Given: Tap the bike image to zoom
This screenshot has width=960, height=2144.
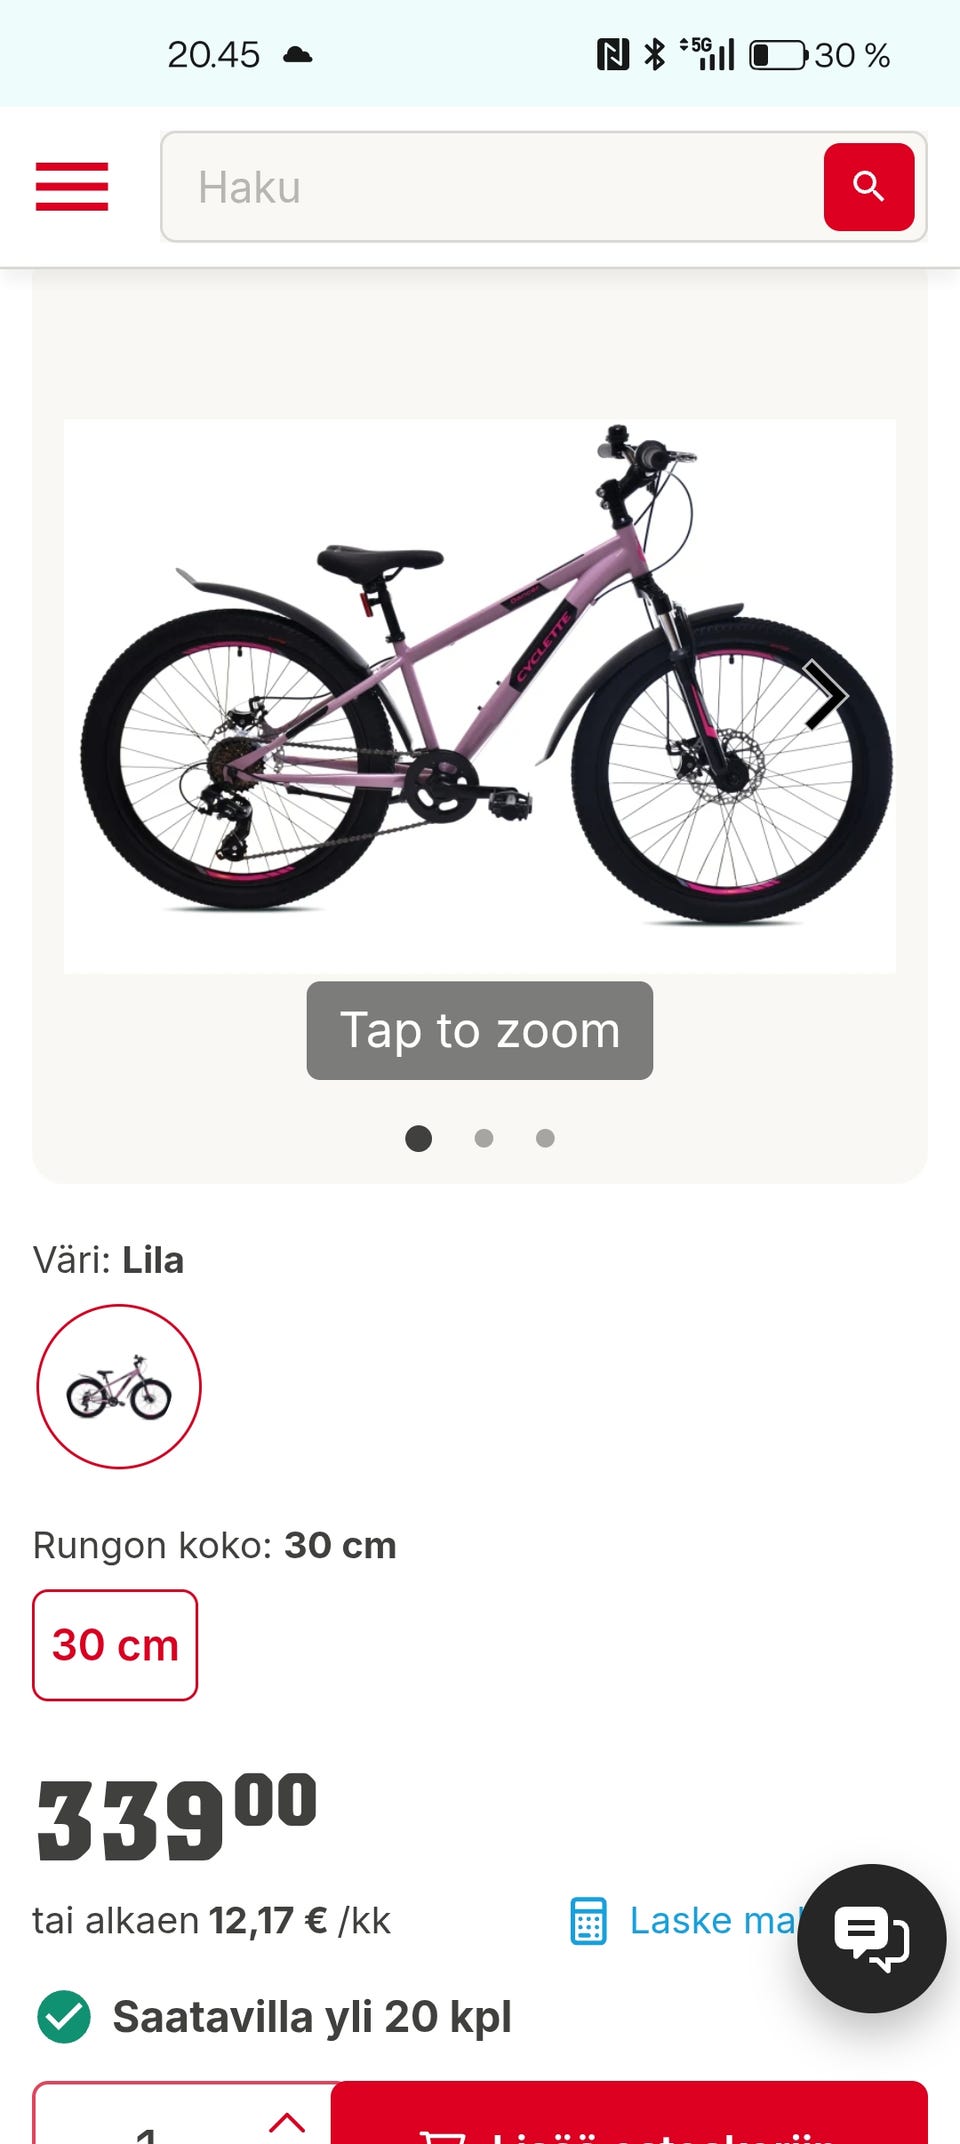Looking at the screenshot, I should coord(480,696).
